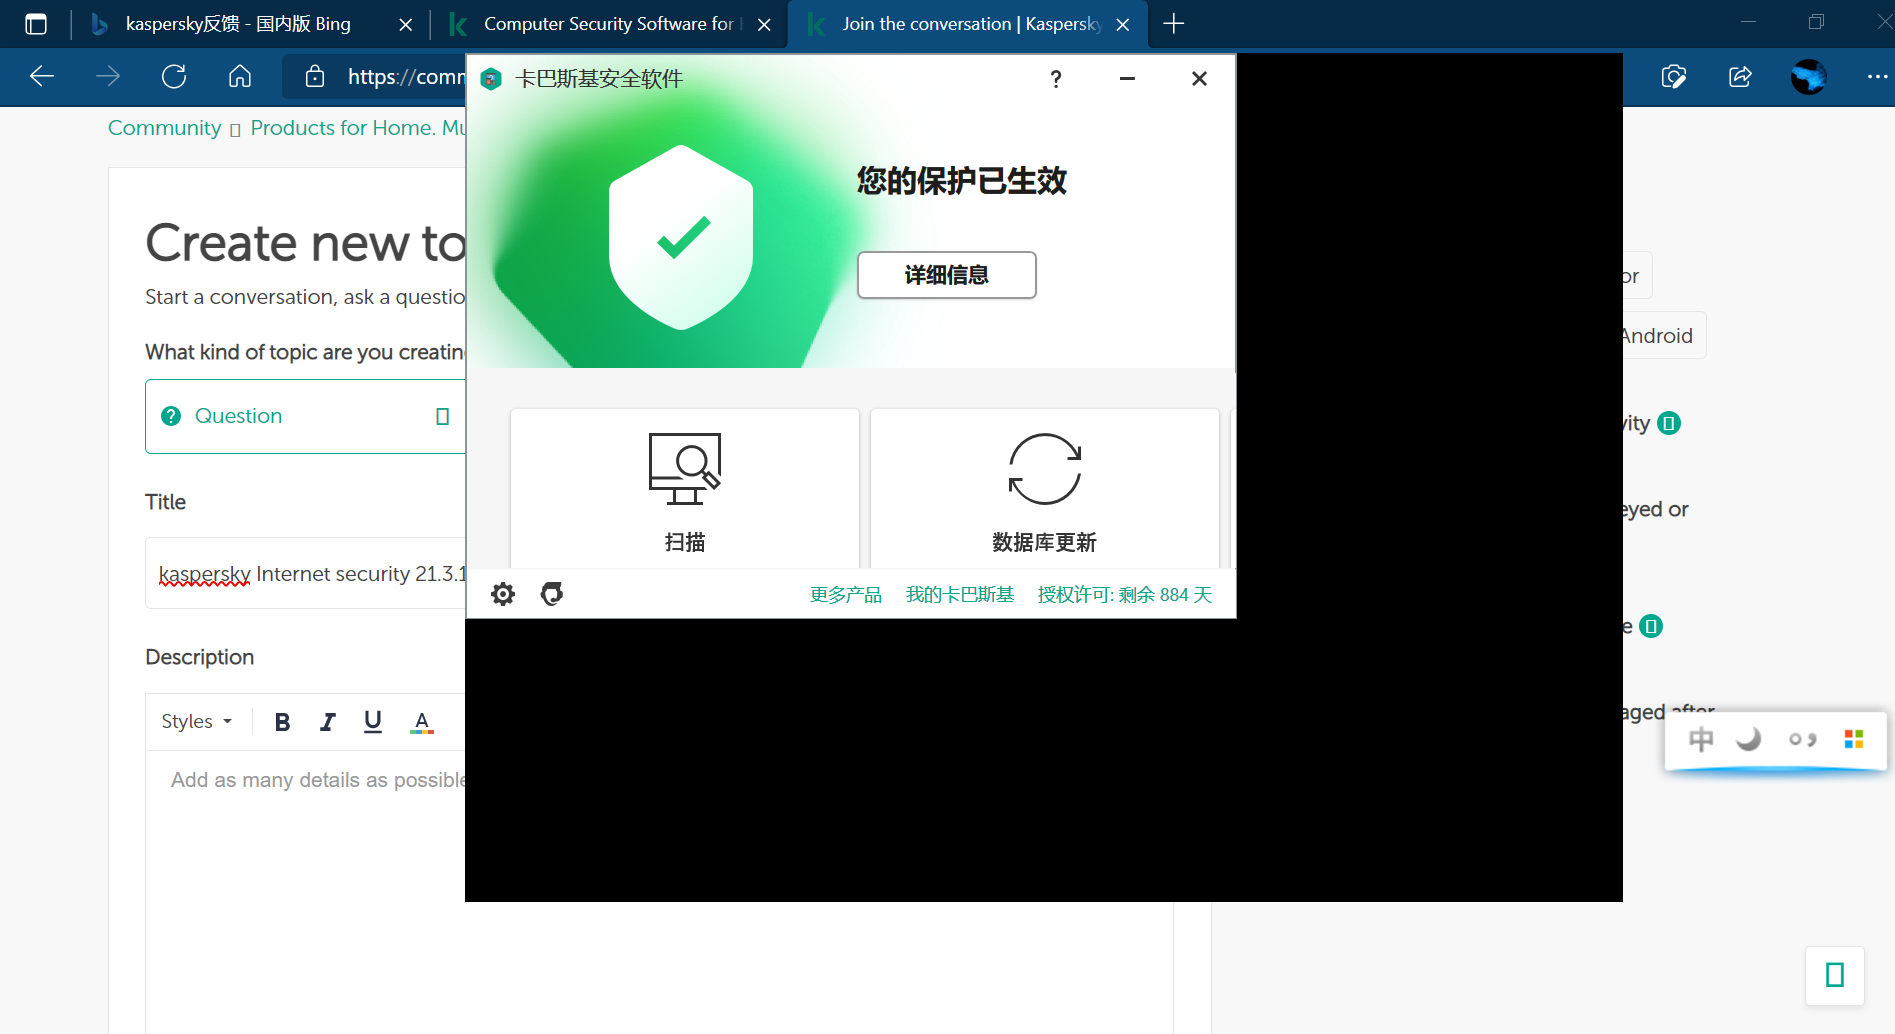Screen dimensions: 1895x1034
Task: Focus the Title input field
Action: pos(306,574)
